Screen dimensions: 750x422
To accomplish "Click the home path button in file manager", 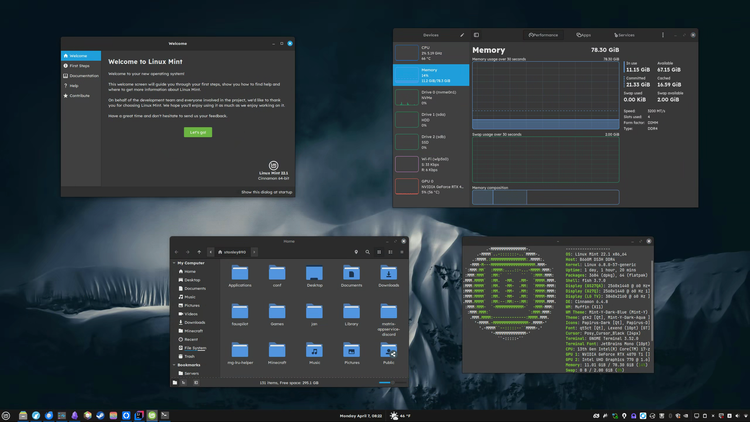I will pyautogui.click(x=232, y=252).
